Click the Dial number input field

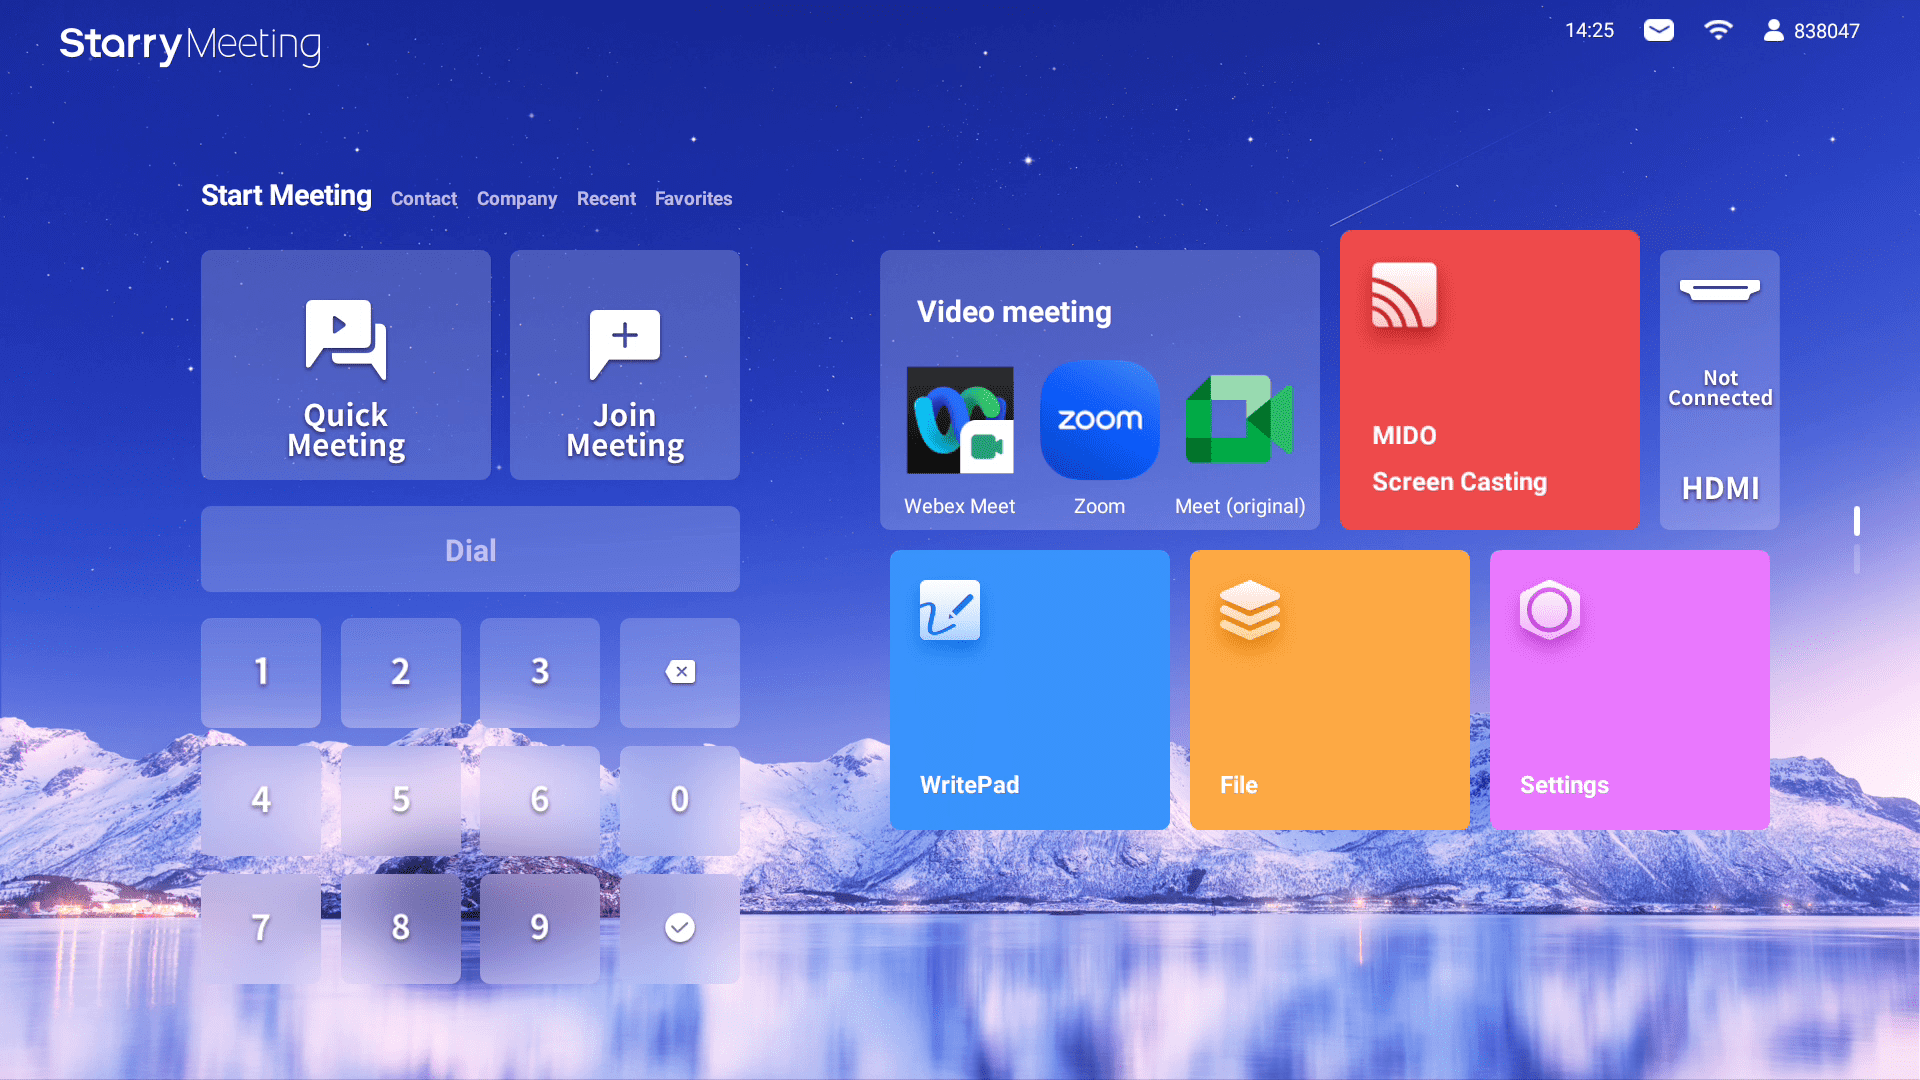[x=470, y=549]
